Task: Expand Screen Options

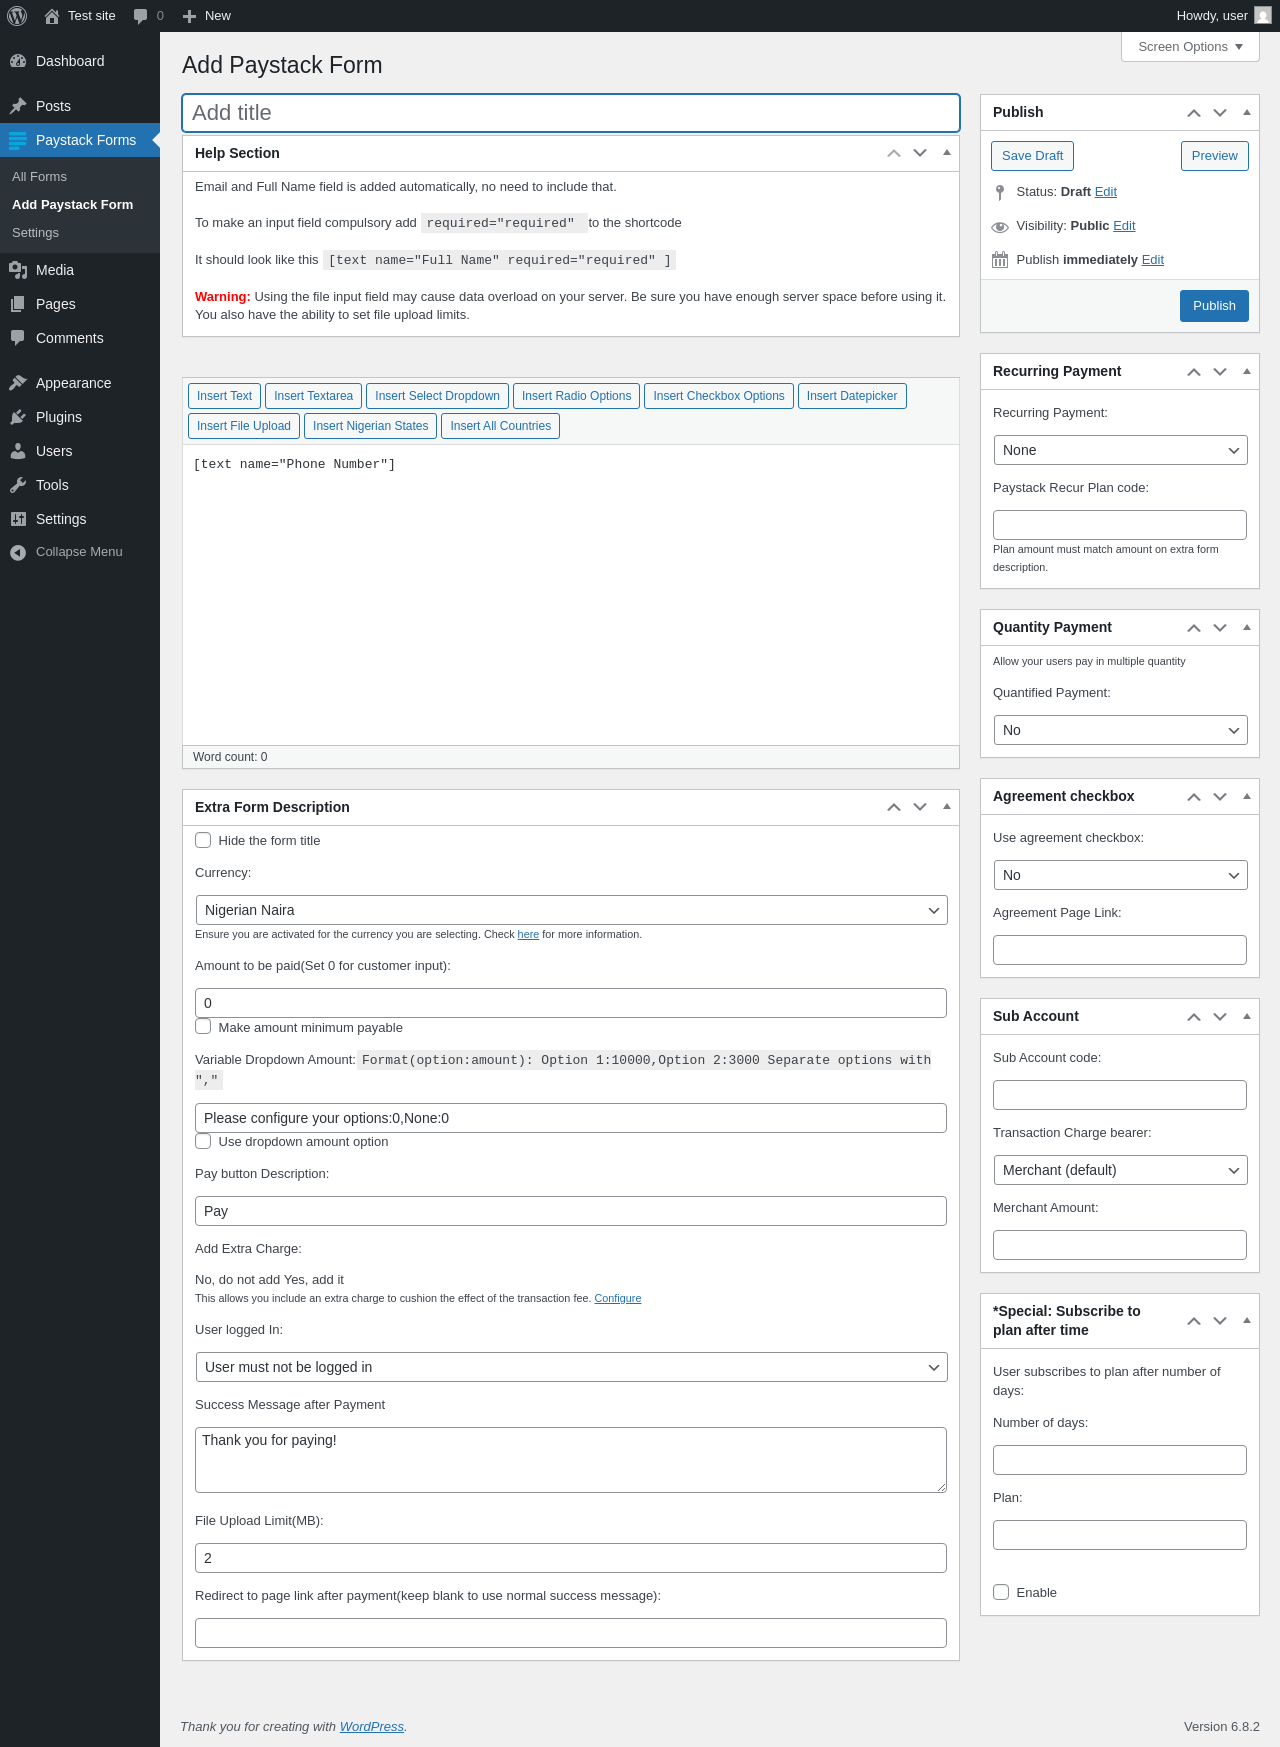Action: tap(1190, 47)
